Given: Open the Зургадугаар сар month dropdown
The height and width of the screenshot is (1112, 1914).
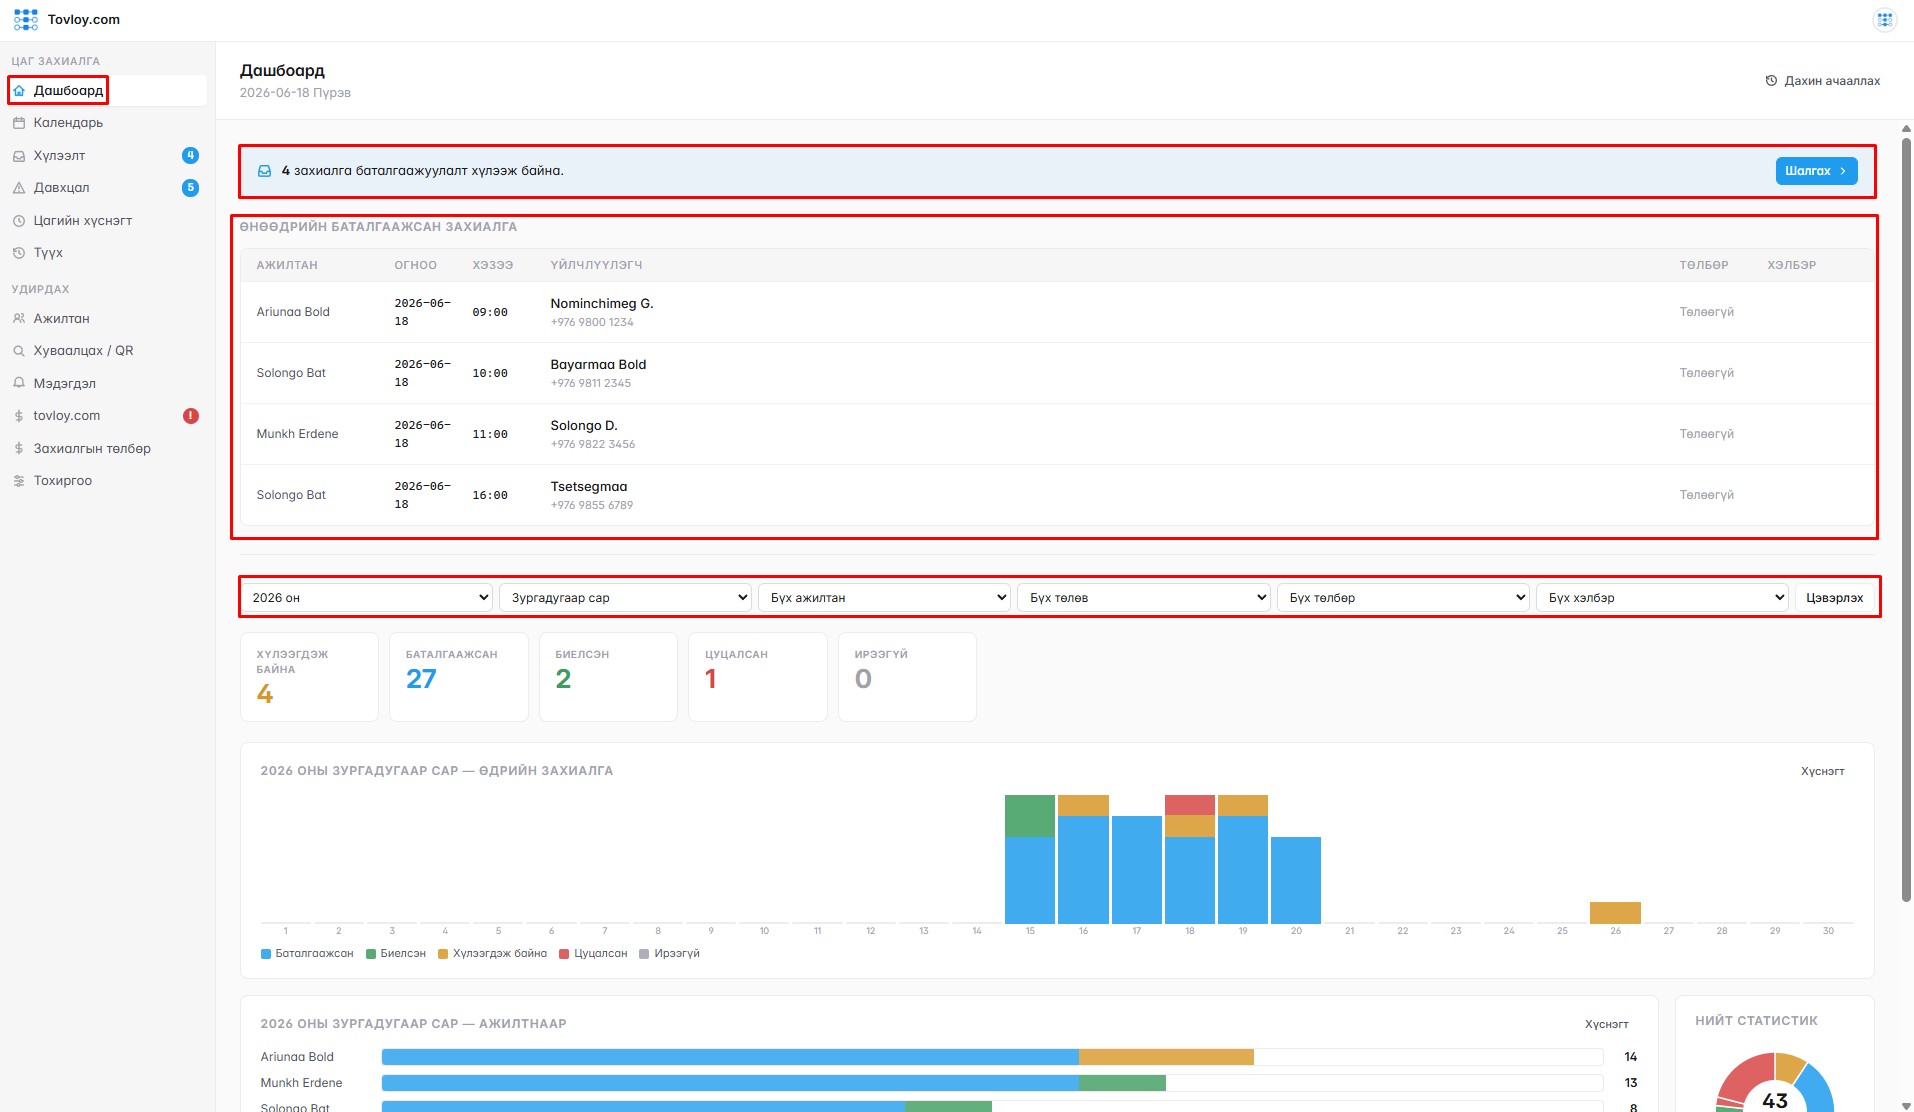Looking at the screenshot, I should pos(625,598).
